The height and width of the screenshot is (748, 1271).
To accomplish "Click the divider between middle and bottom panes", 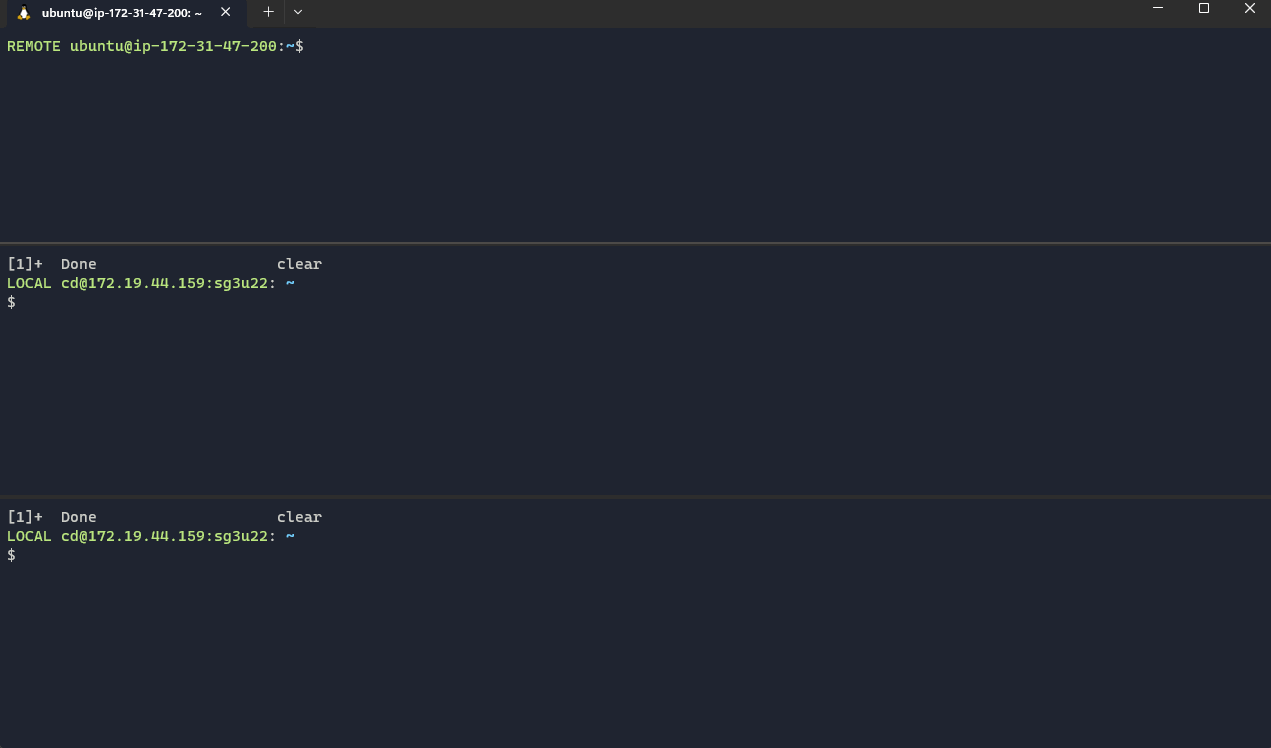I will pos(635,496).
